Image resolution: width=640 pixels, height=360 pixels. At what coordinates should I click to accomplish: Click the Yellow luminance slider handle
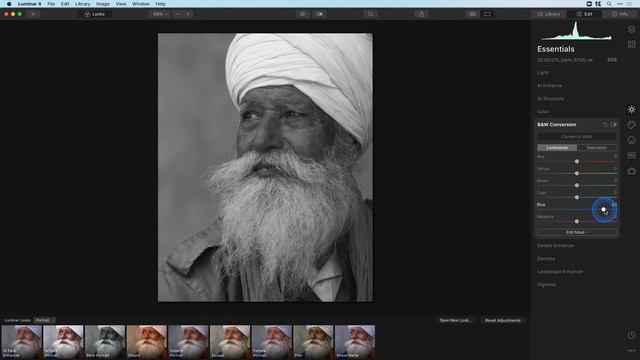pyautogui.click(x=577, y=173)
